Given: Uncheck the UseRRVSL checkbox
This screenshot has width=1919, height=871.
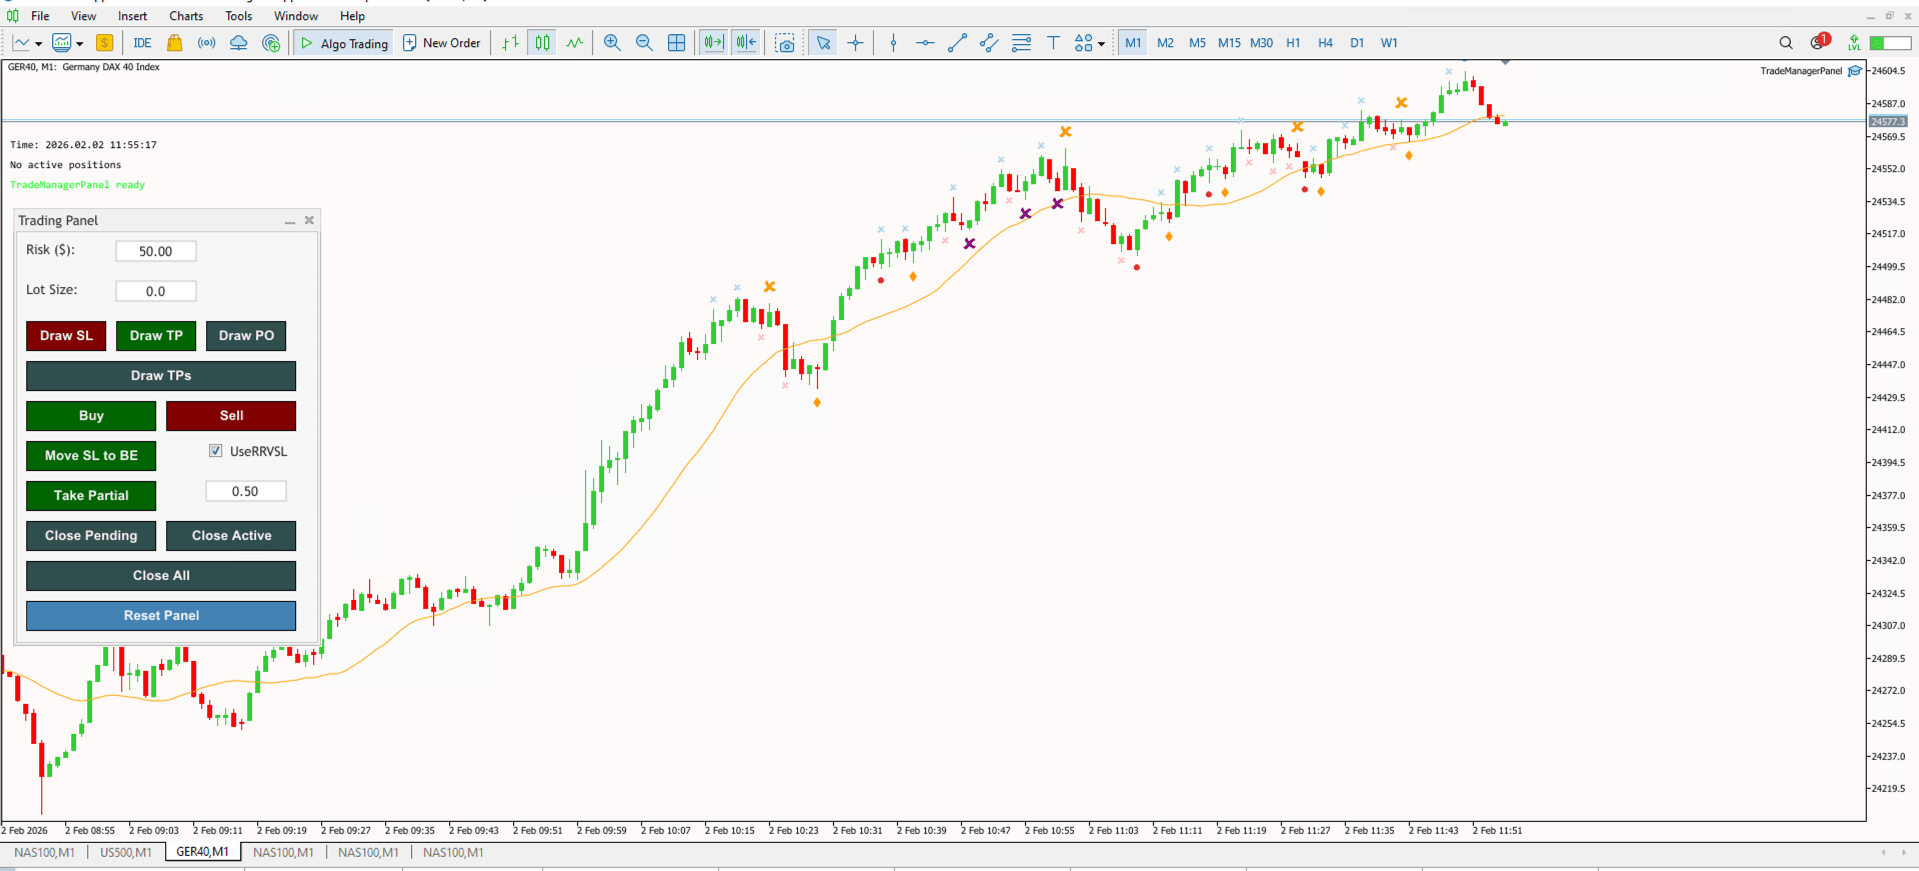Looking at the screenshot, I should (x=215, y=451).
